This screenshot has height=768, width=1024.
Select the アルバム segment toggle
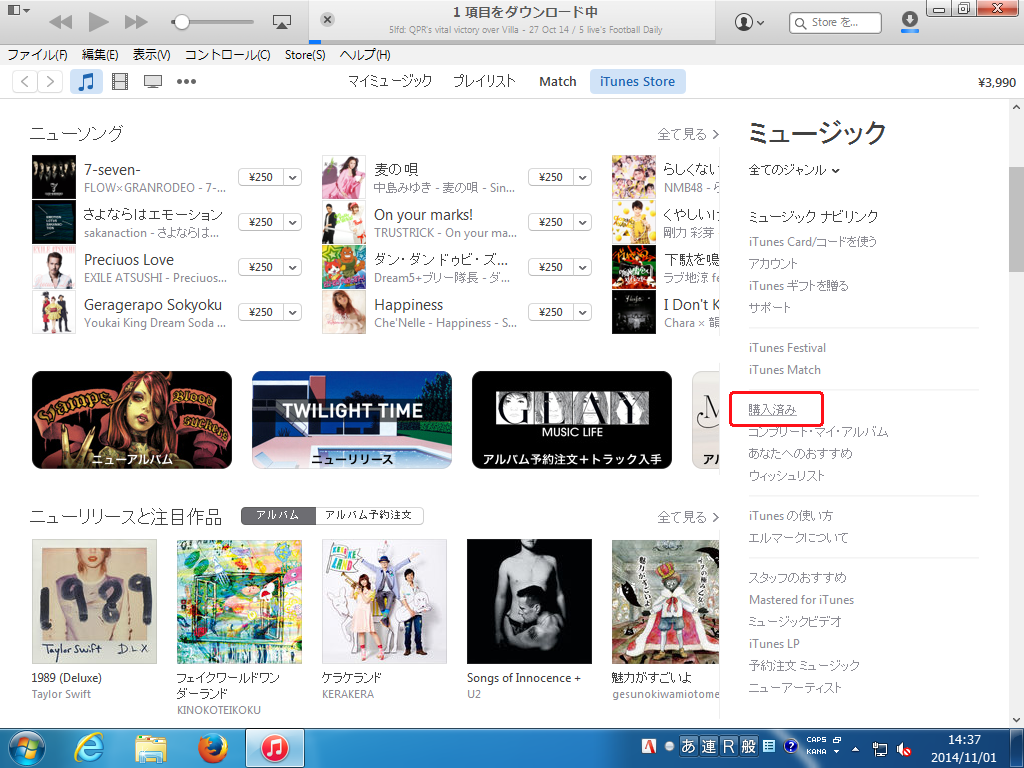point(278,515)
